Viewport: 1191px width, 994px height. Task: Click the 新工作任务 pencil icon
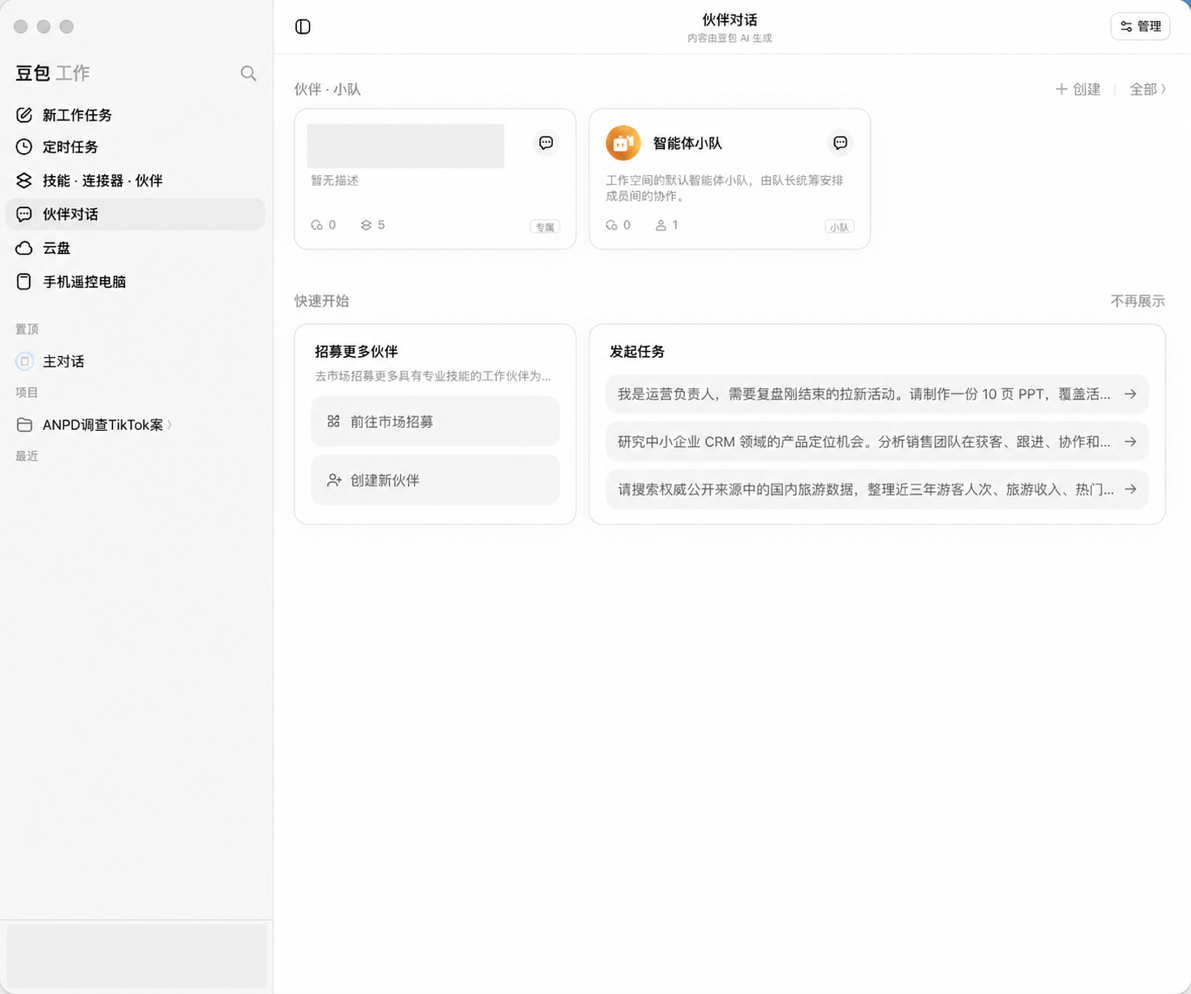tap(24, 115)
